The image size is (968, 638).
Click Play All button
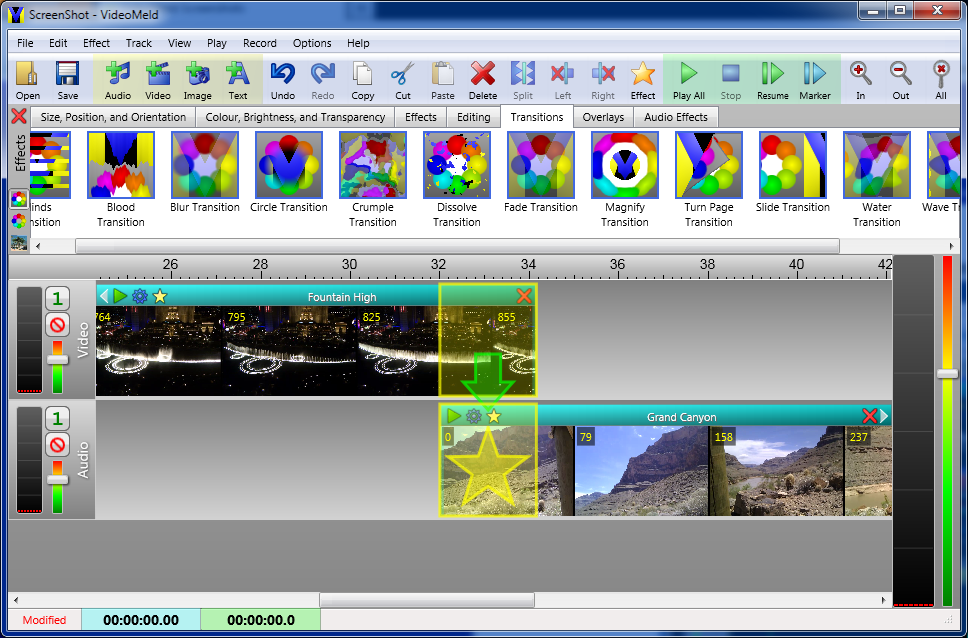[689, 80]
